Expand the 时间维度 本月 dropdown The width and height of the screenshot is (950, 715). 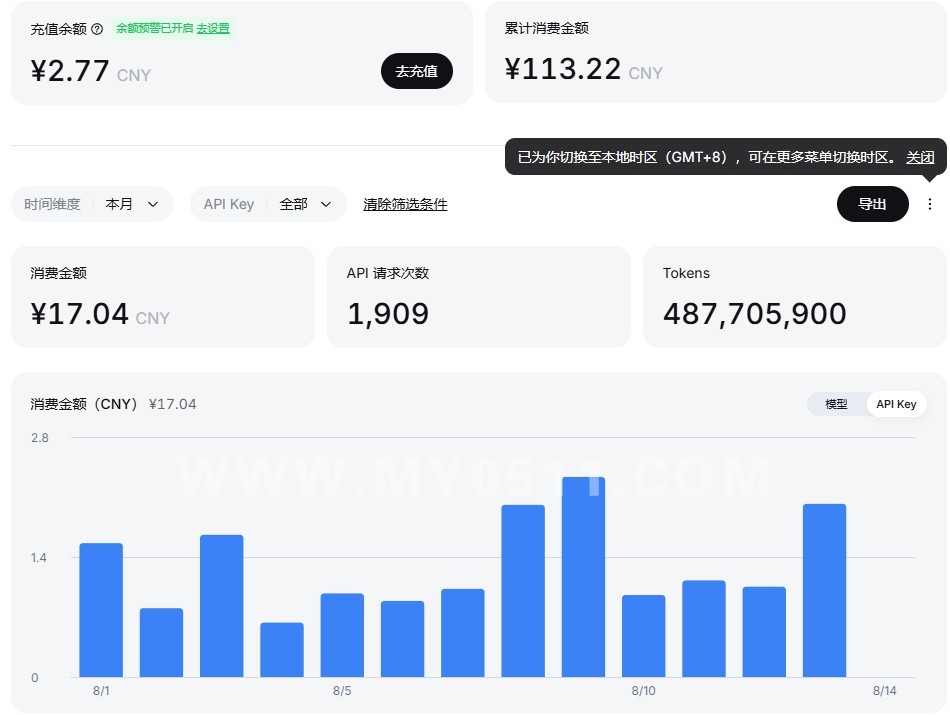coord(92,204)
